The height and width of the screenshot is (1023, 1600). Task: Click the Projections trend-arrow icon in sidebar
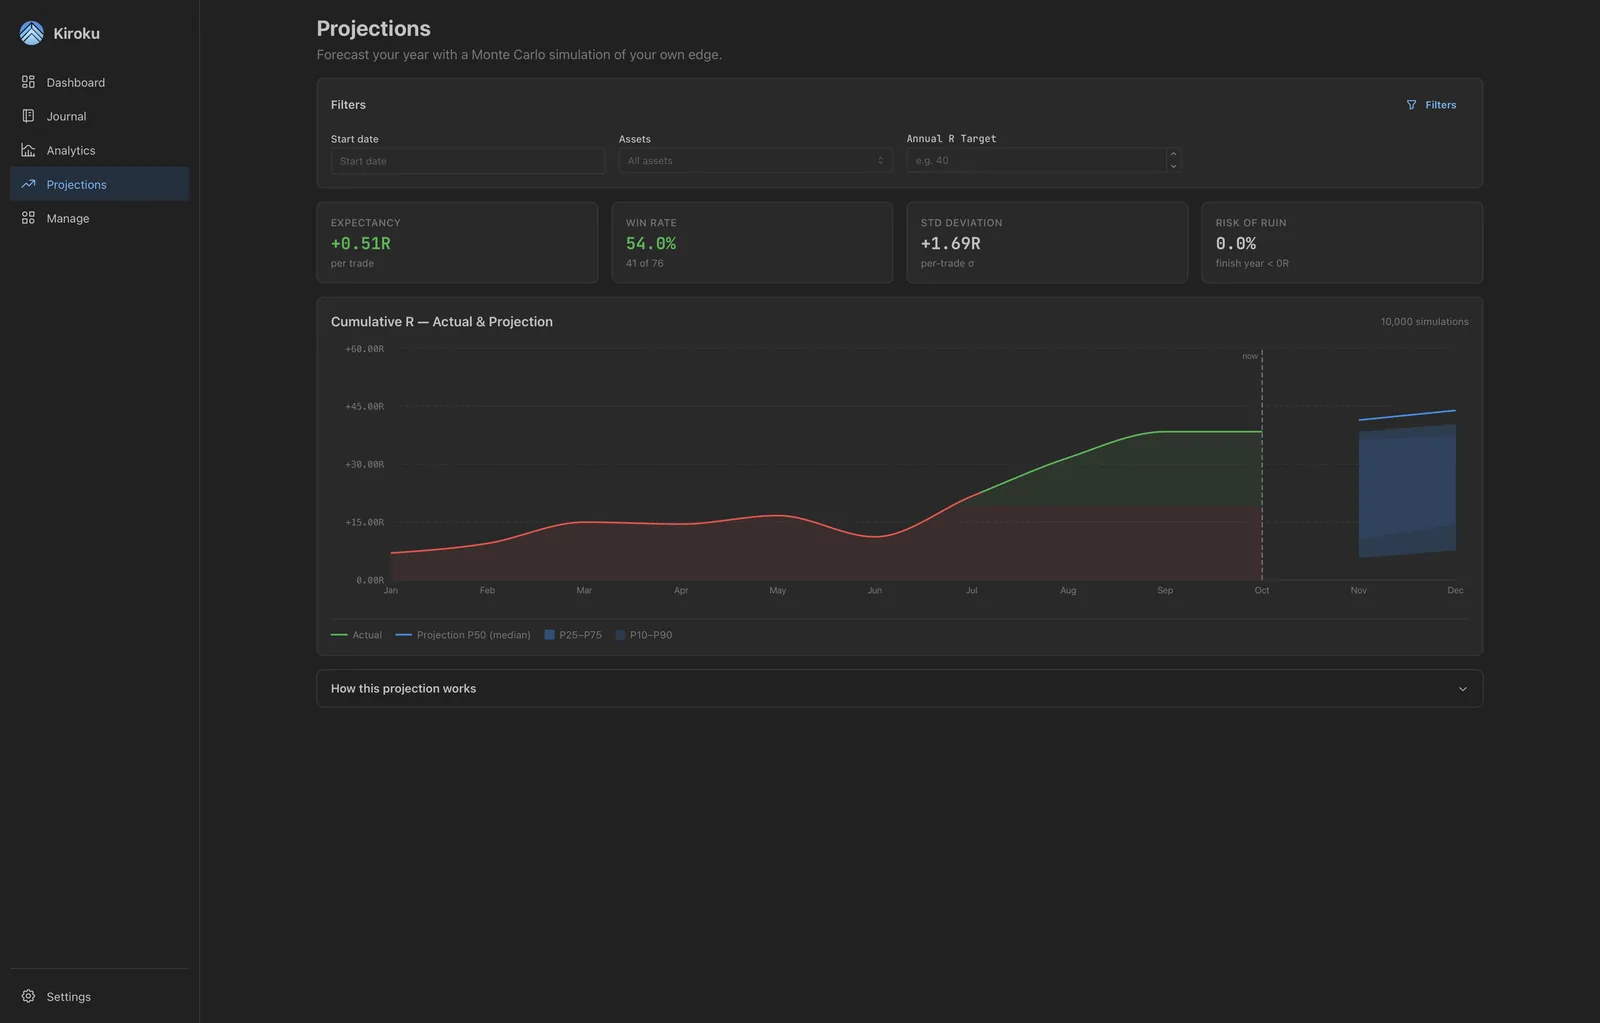point(28,184)
